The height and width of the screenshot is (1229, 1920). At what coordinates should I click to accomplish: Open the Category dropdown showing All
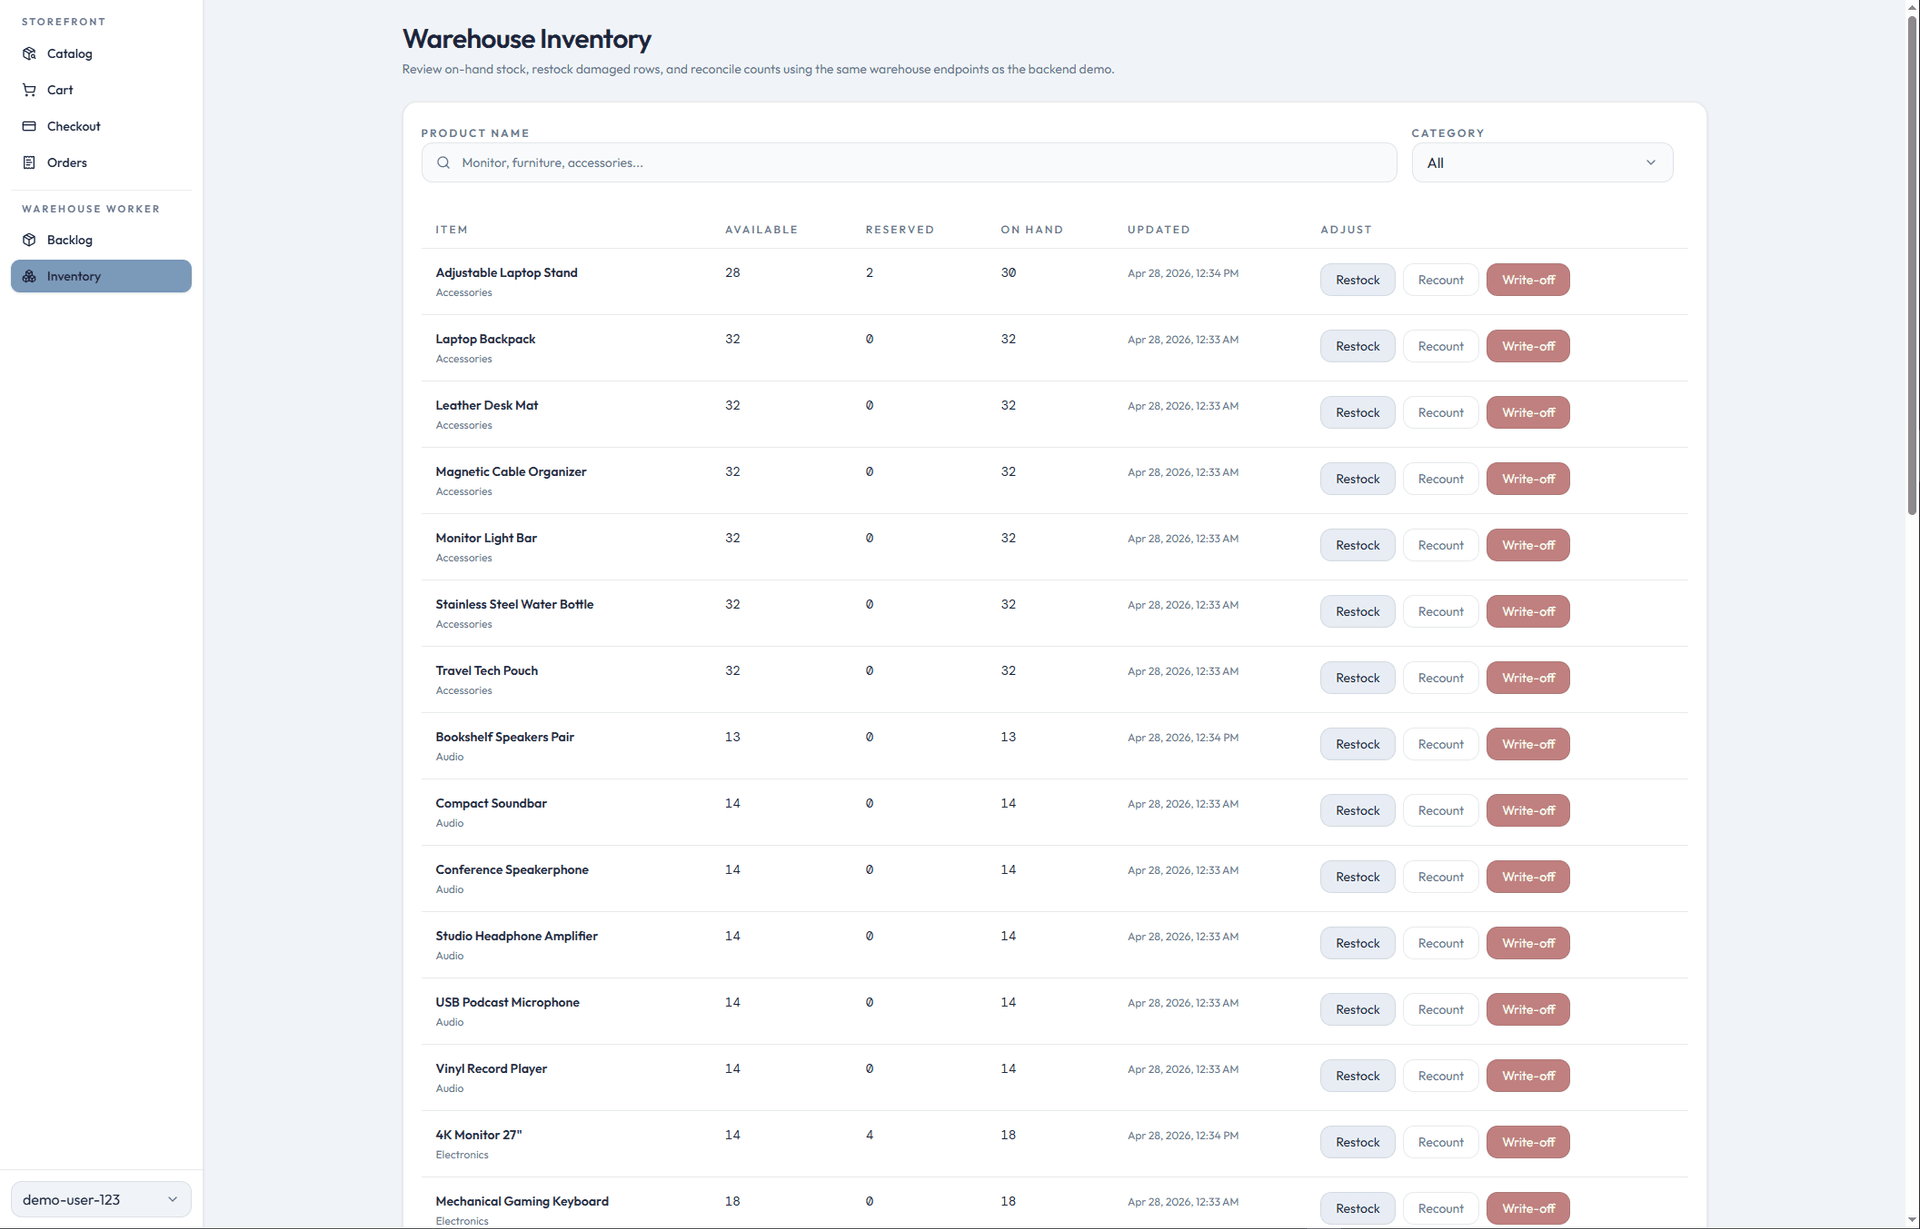pyautogui.click(x=1542, y=162)
